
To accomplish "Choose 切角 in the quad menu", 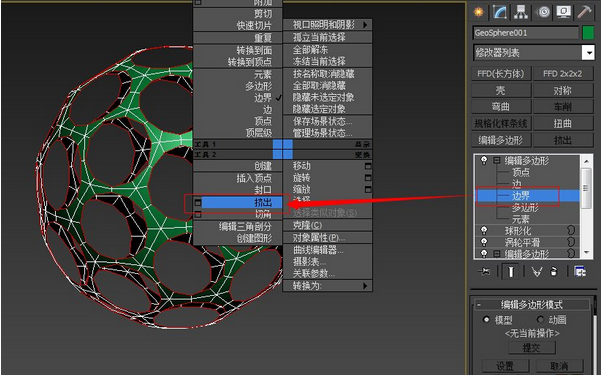I will (x=263, y=214).
